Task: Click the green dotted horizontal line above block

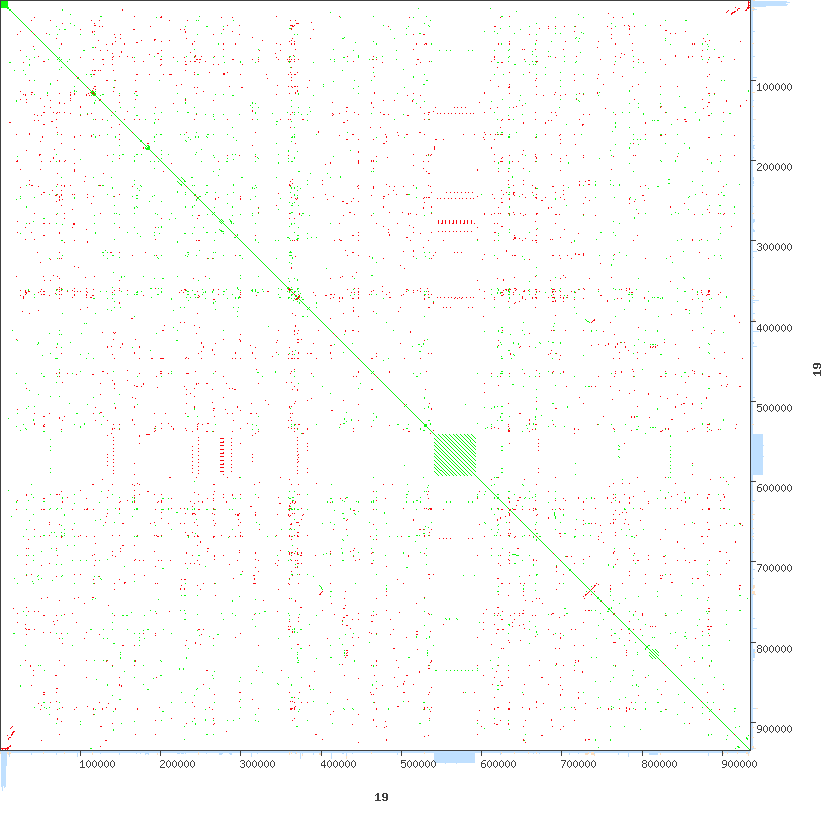Action: click(x=455, y=110)
